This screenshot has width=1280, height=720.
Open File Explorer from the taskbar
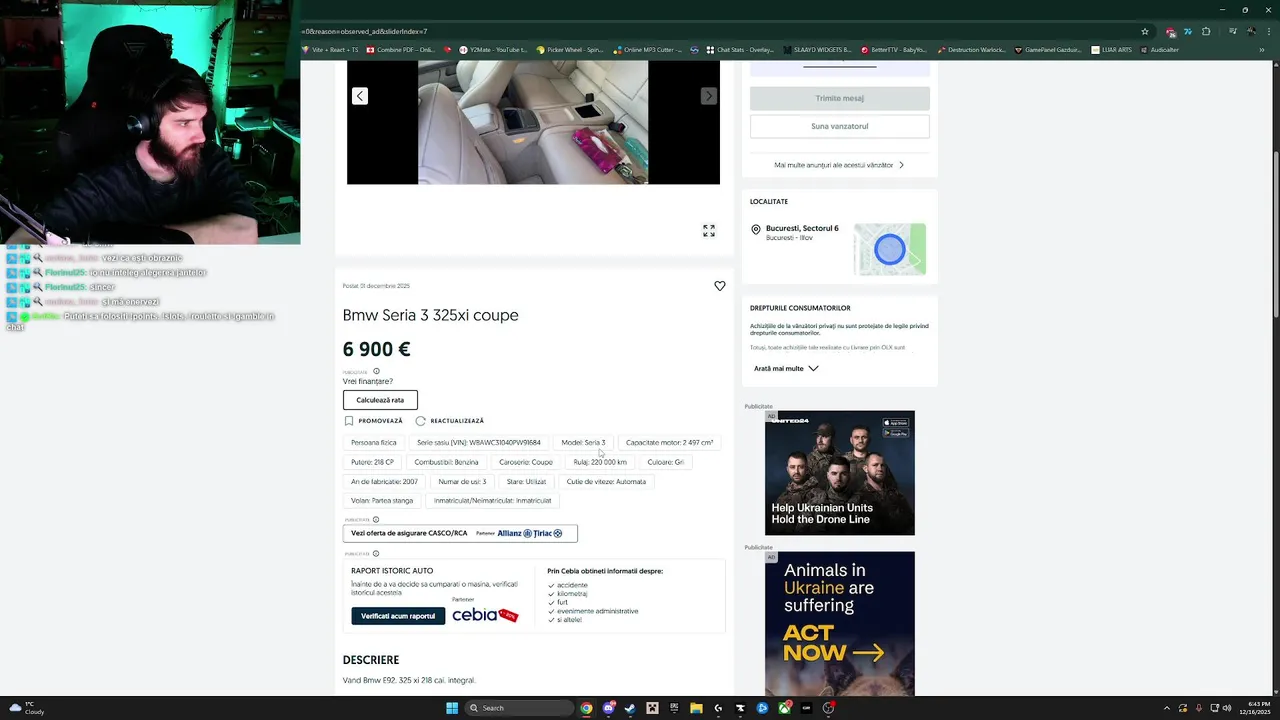tap(696, 708)
